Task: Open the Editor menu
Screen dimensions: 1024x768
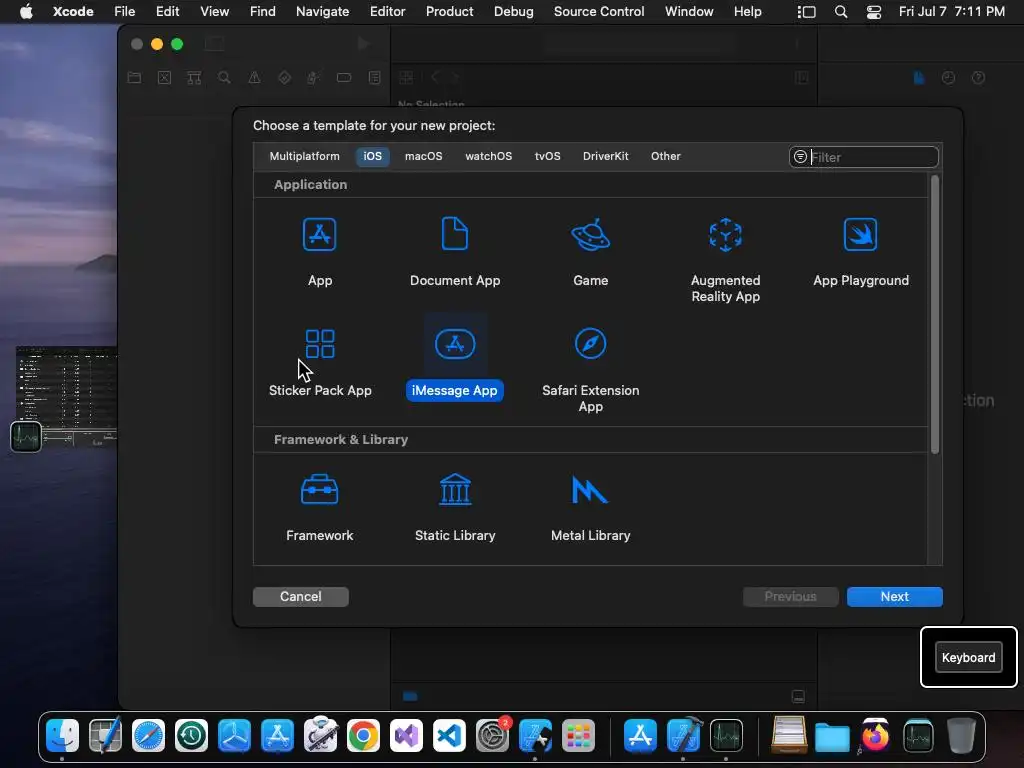Action: click(387, 11)
